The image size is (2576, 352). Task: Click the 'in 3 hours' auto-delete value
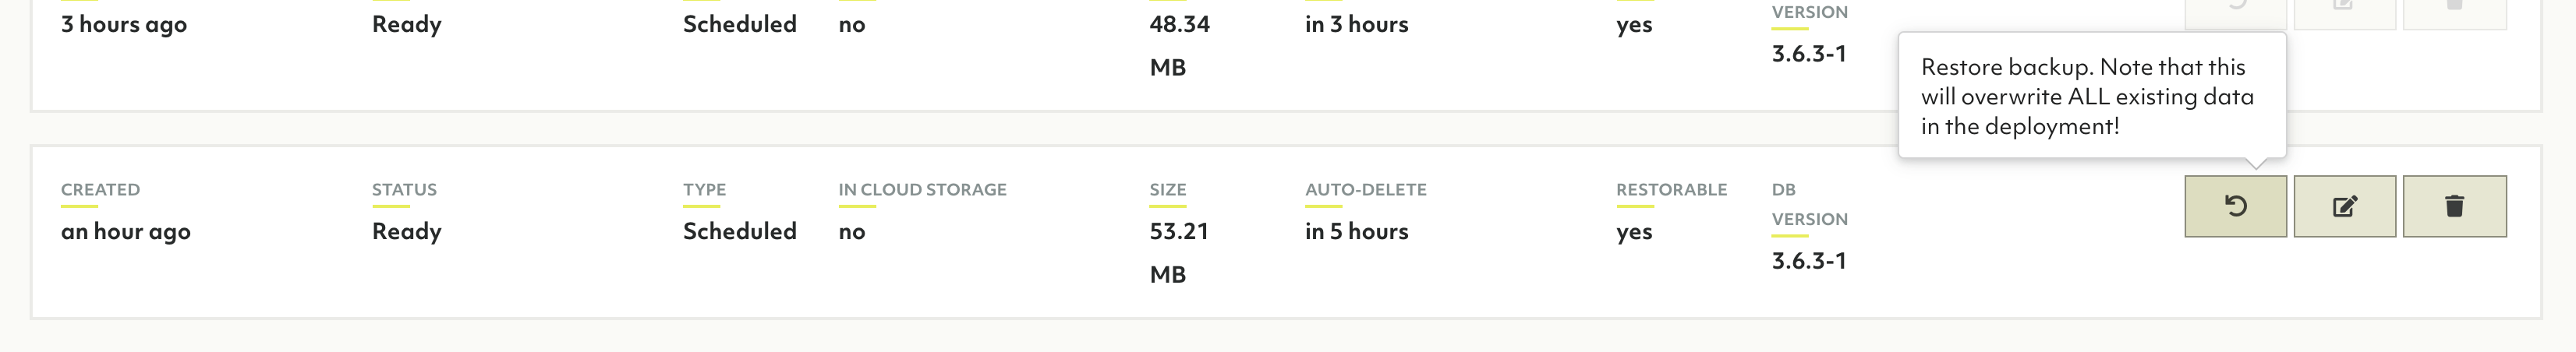pos(1356,24)
